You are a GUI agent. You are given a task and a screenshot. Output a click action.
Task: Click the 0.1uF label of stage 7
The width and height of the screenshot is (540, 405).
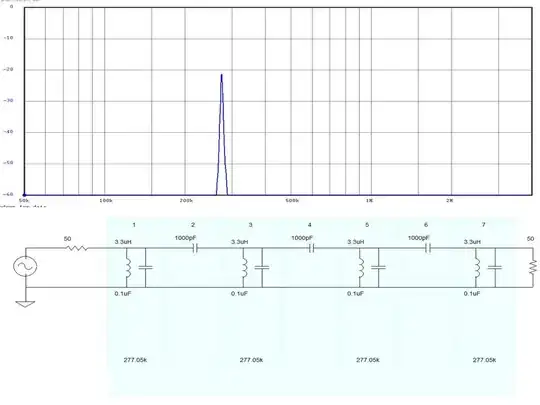pos(472,294)
